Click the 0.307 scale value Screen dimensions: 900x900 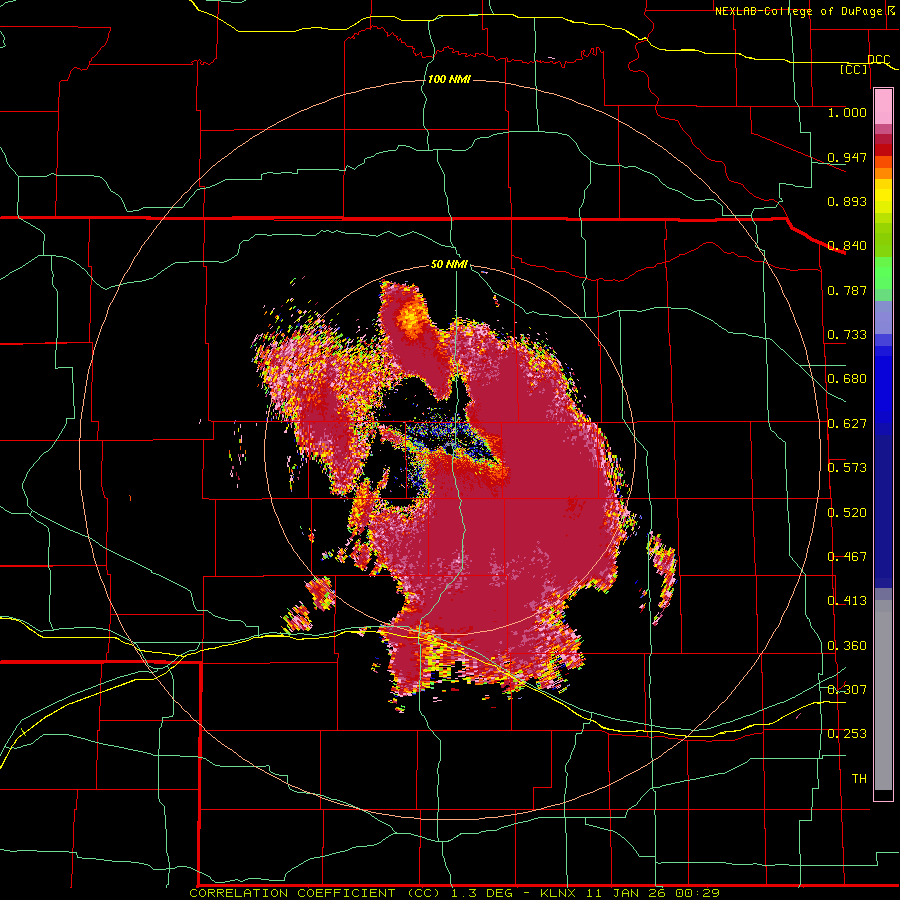[x=847, y=690]
